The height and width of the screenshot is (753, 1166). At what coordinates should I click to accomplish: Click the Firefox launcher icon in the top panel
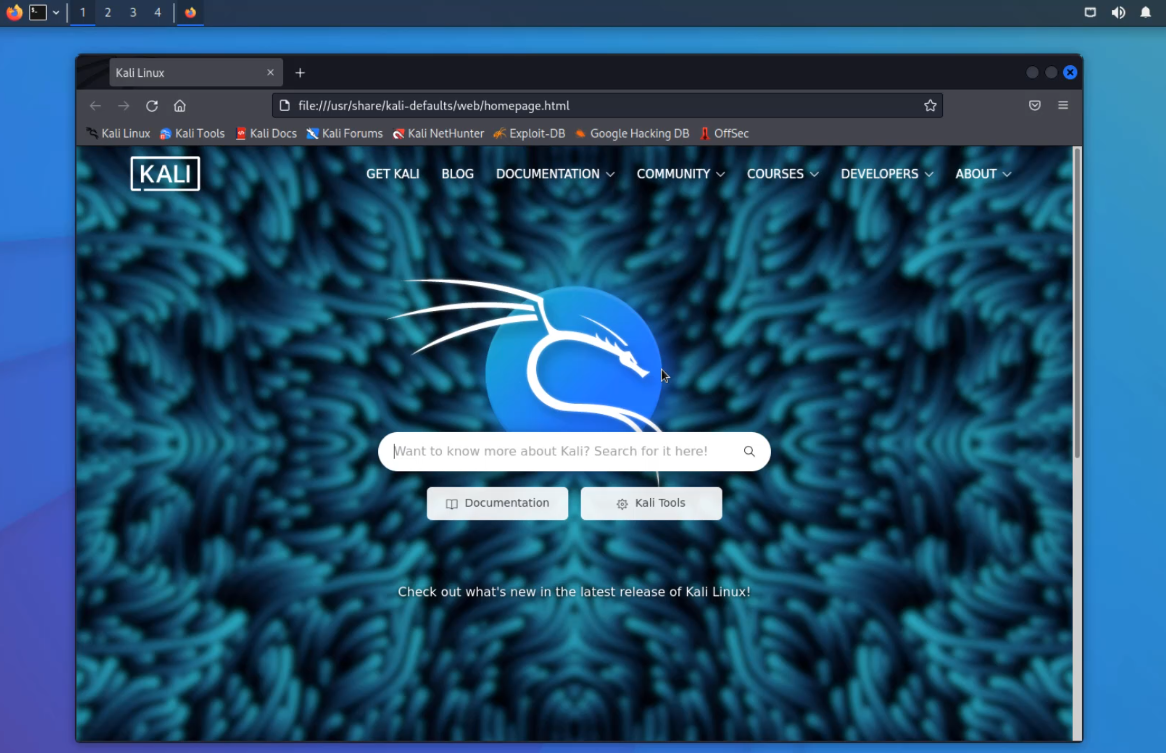click(14, 12)
